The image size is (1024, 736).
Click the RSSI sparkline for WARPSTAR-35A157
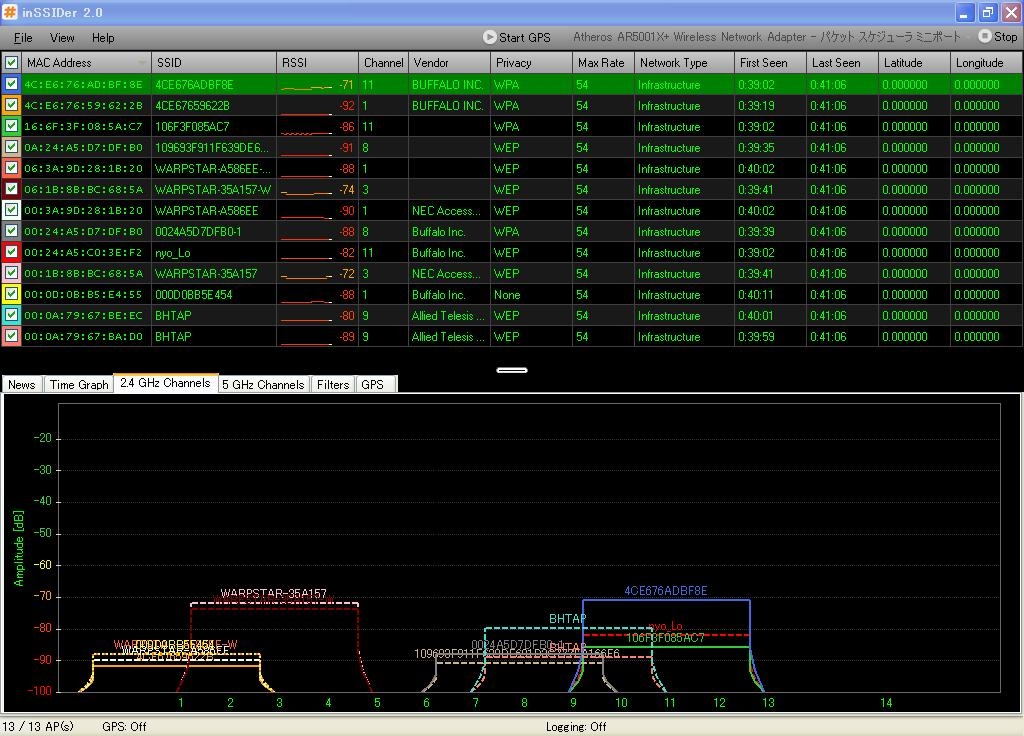pyautogui.click(x=307, y=274)
